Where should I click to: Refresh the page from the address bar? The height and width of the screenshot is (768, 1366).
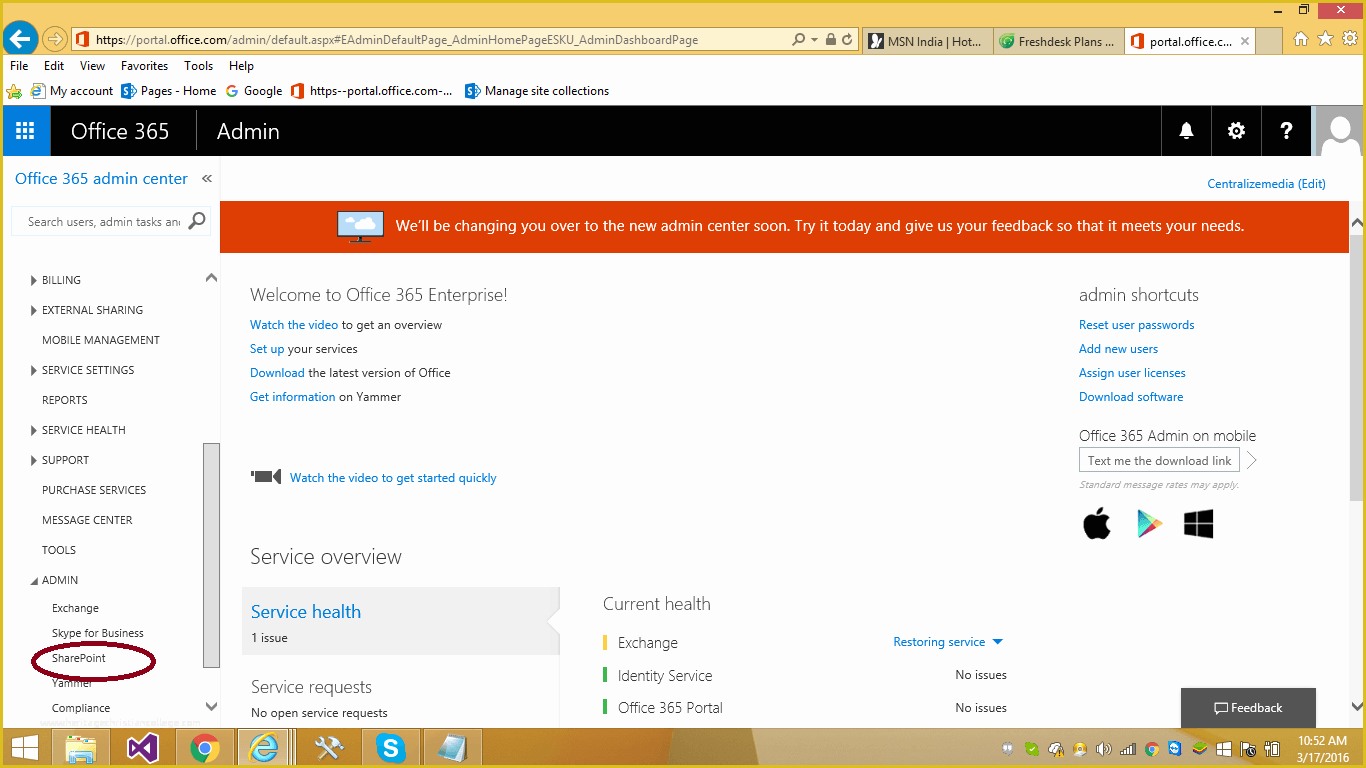point(847,40)
